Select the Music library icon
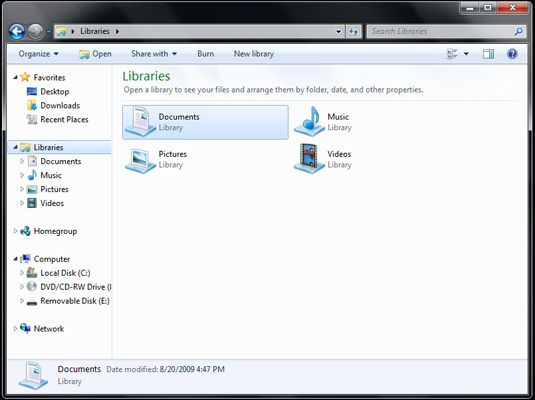 tap(309, 122)
